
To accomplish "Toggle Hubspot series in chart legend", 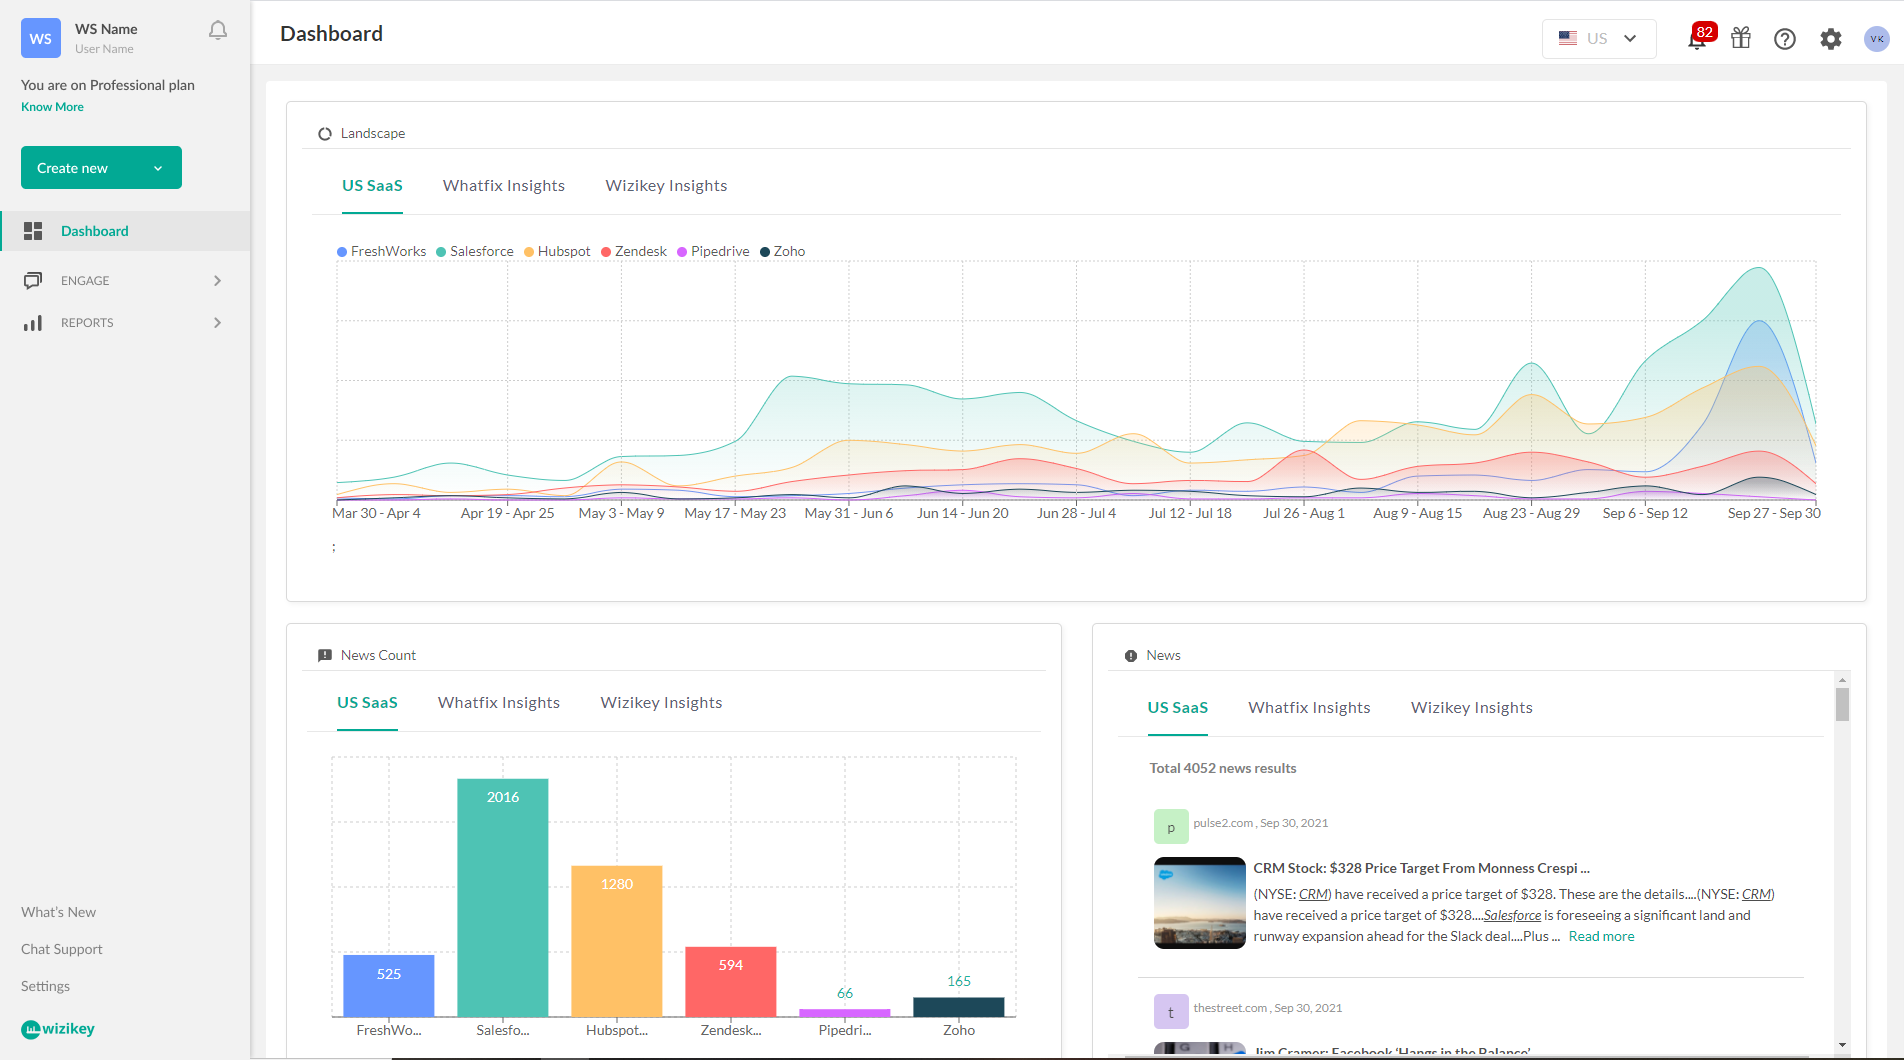I will tap(557, 252).
